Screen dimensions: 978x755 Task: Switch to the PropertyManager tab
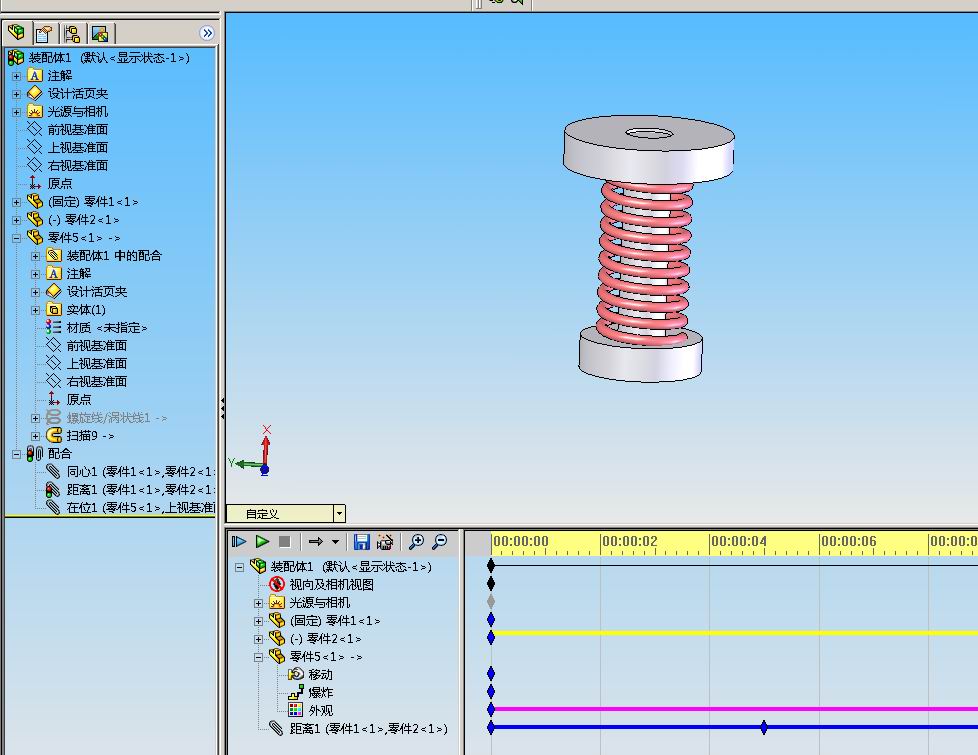[x=44, y=33]
